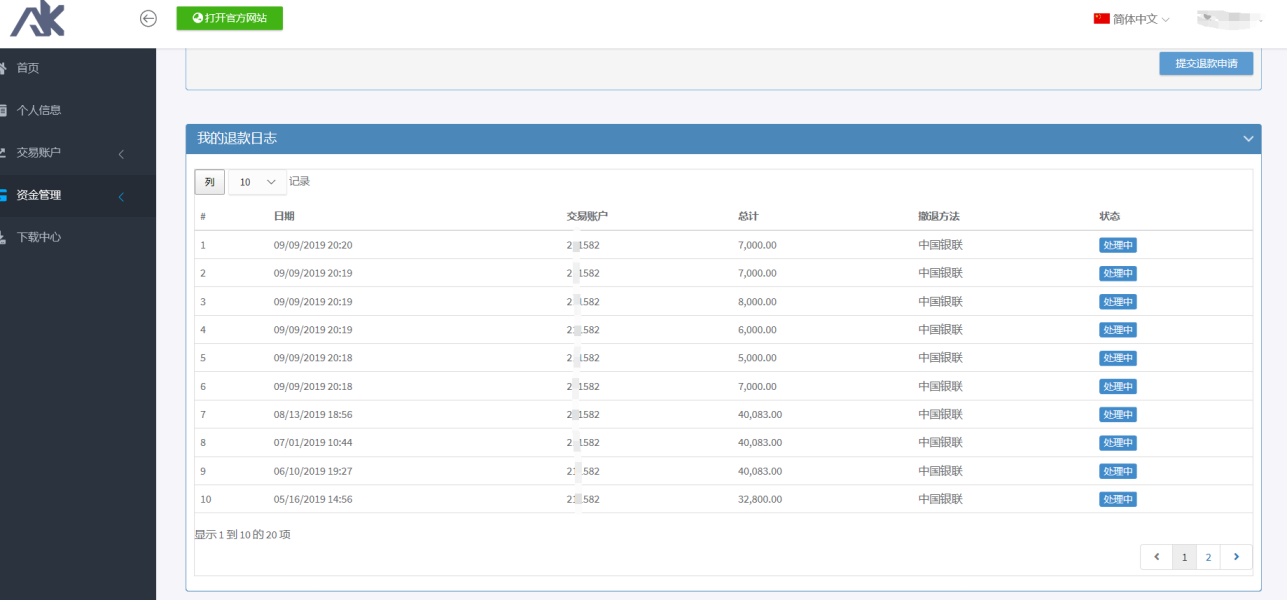Go to 下载中心 in sidebar
1287x600 pixels.
[x=39, y=238]
